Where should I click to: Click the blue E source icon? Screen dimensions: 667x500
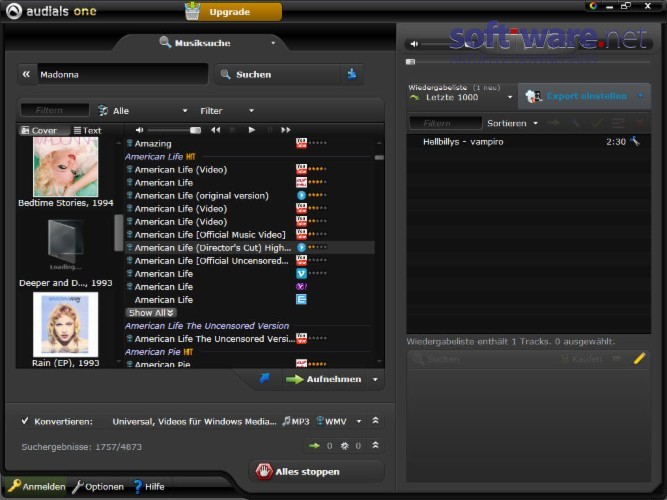click(x=301, y=300)
